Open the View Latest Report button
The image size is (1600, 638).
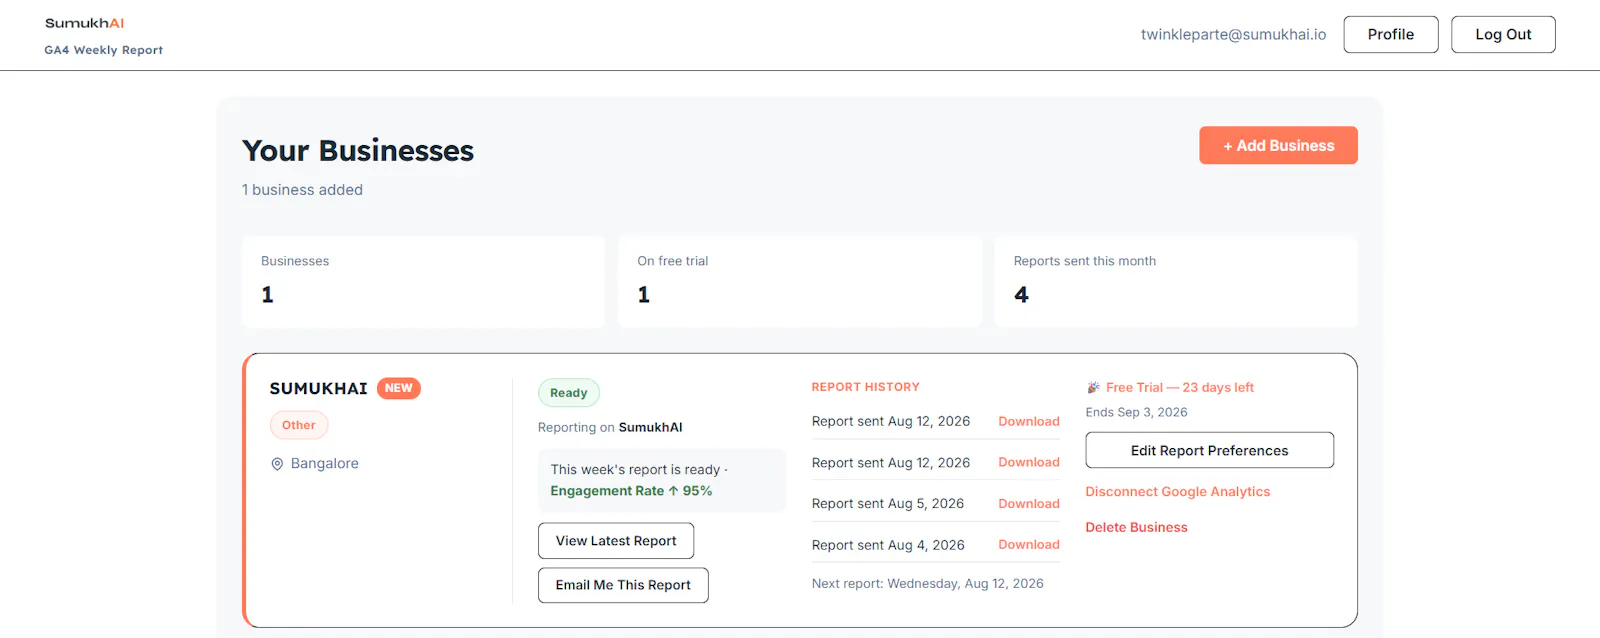[x=616, y=541]
